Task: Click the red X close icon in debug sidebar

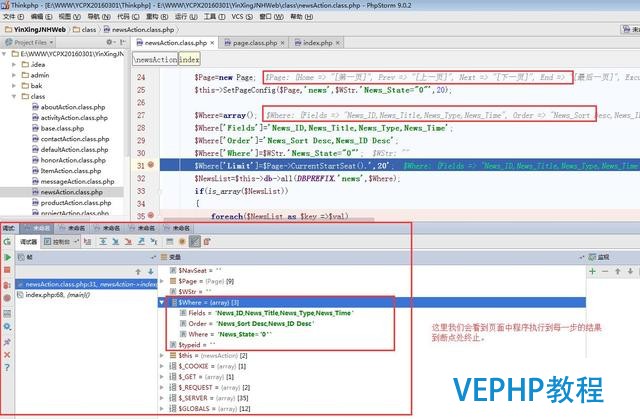Action: (7, 355)
